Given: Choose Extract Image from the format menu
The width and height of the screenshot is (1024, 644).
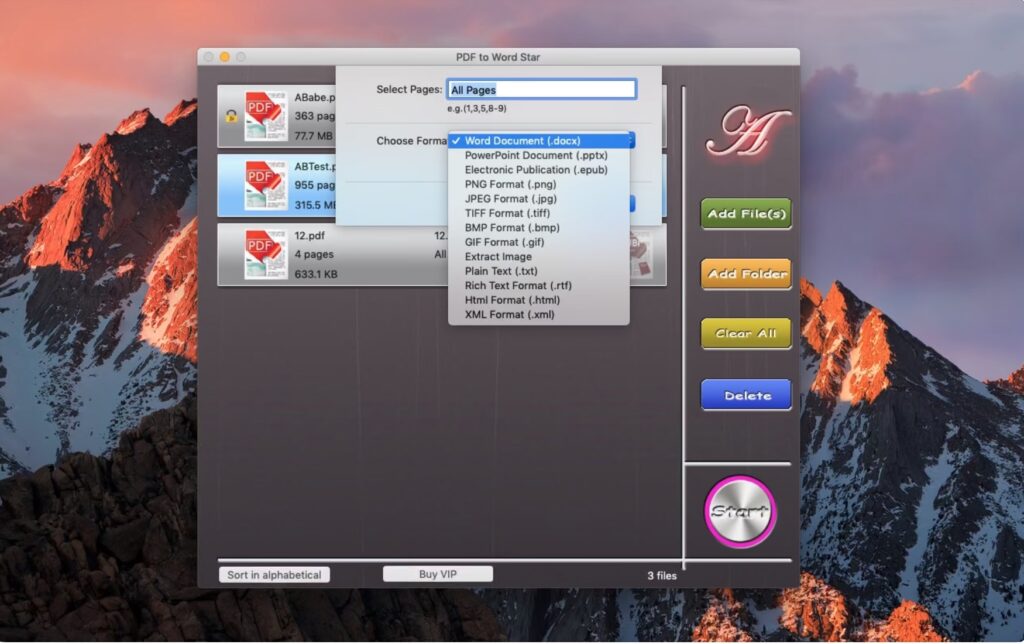Looking at the screenshot, I should coord(496,256).
